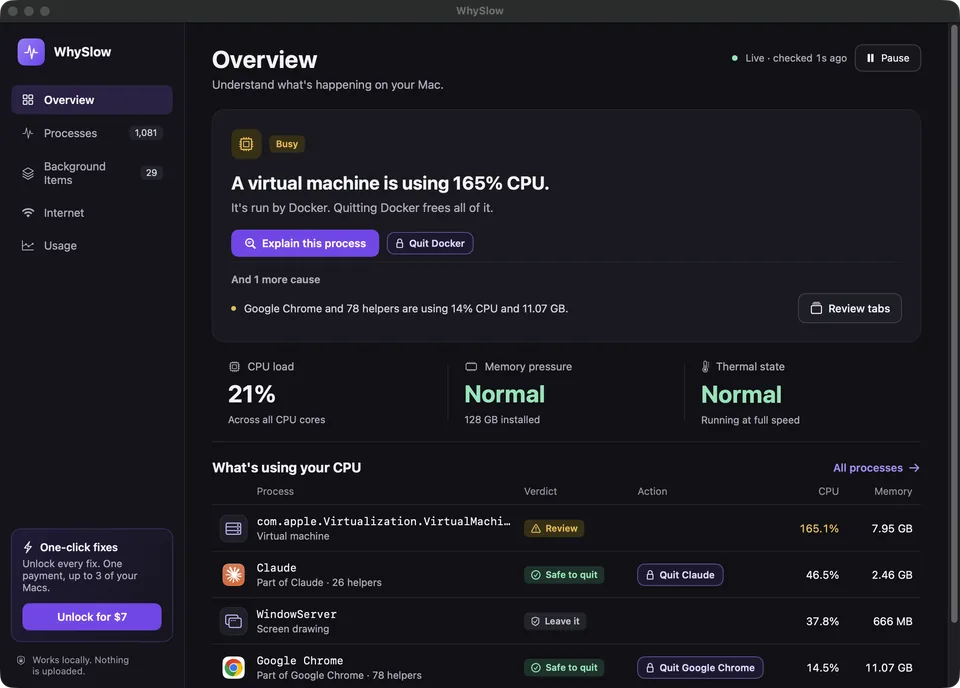The image size is (960, 688).
Task: Open Background Items in the sidebar
Action: point(92,173)
